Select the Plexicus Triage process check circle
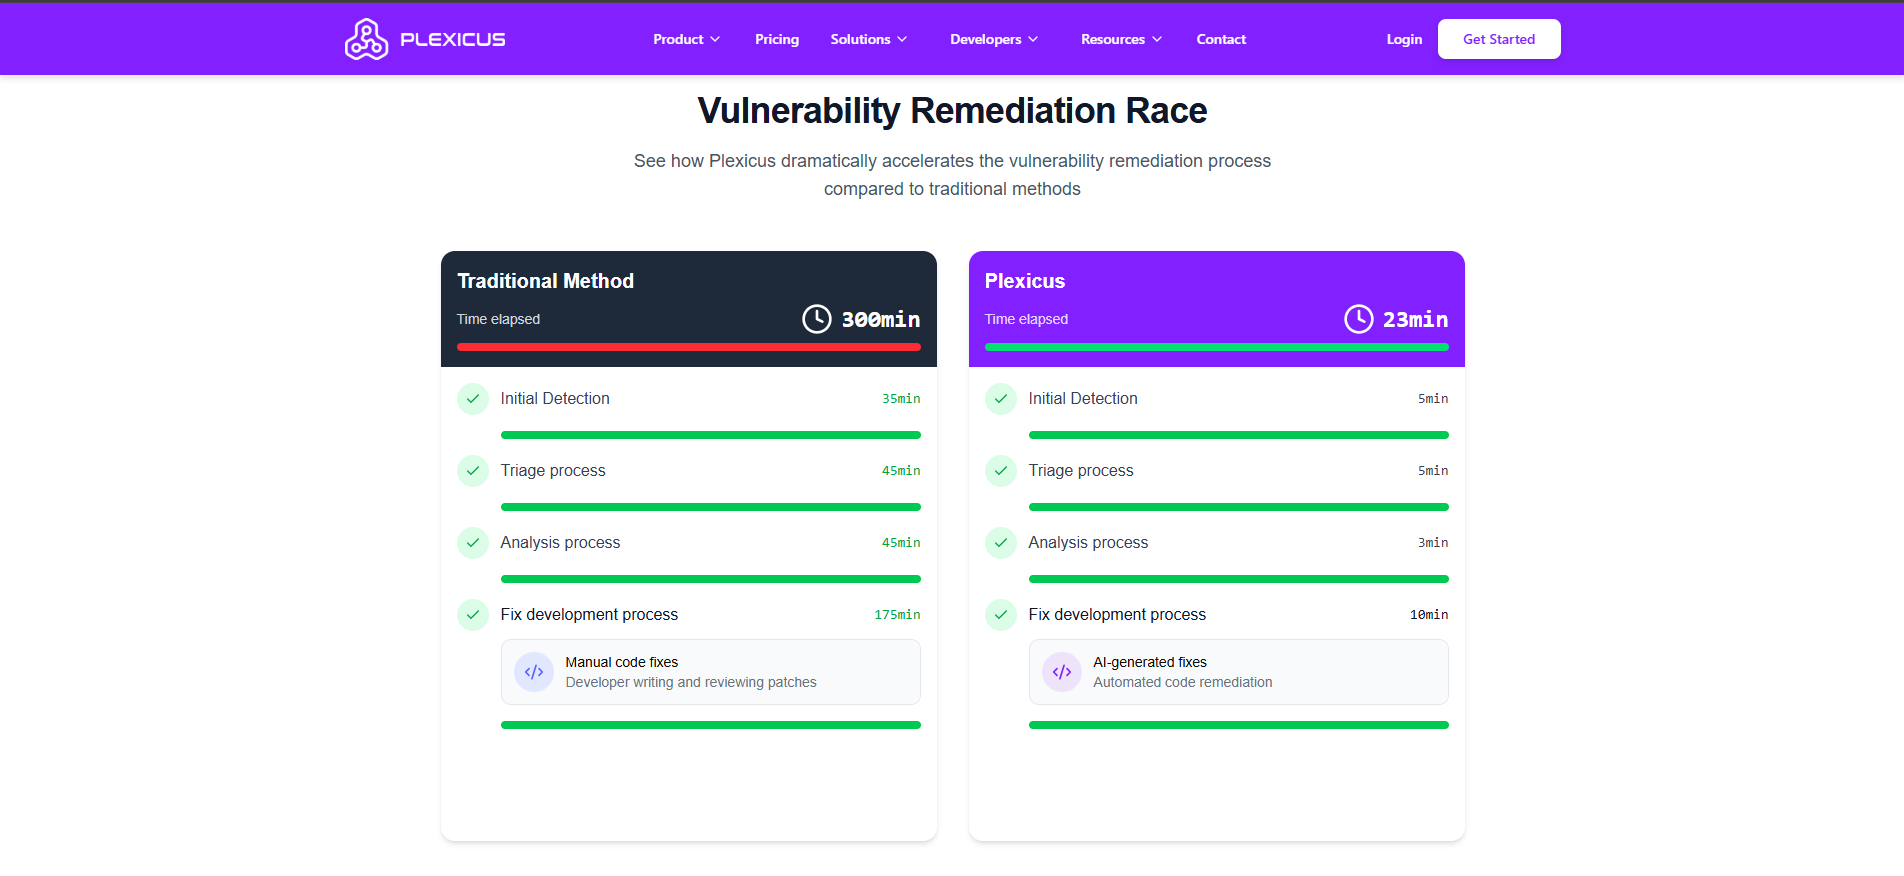The height and width of the screenshot is (876, 1904). pos(1001,471)
